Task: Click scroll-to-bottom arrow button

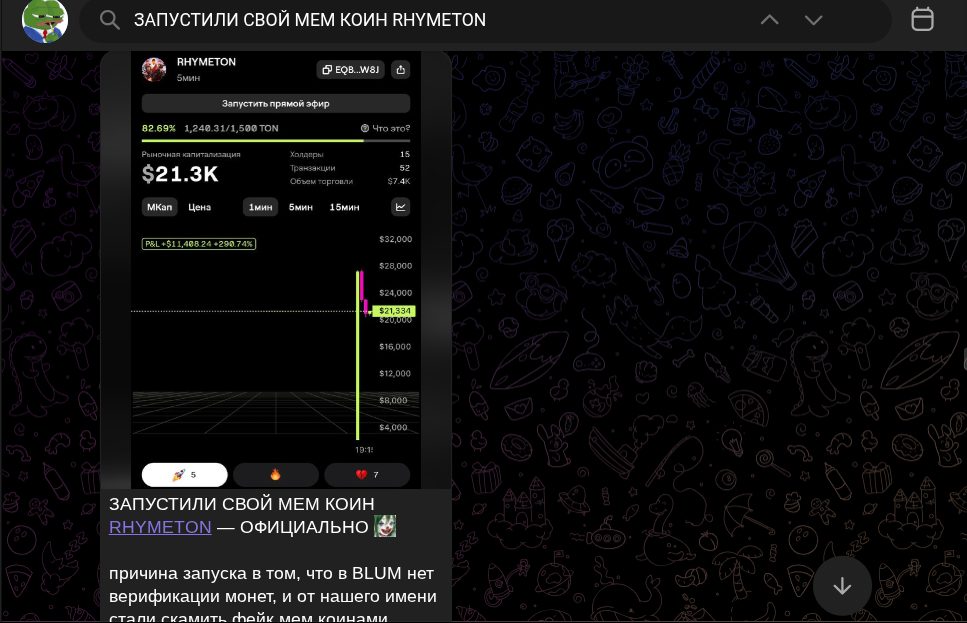Action: click(842, 586)
